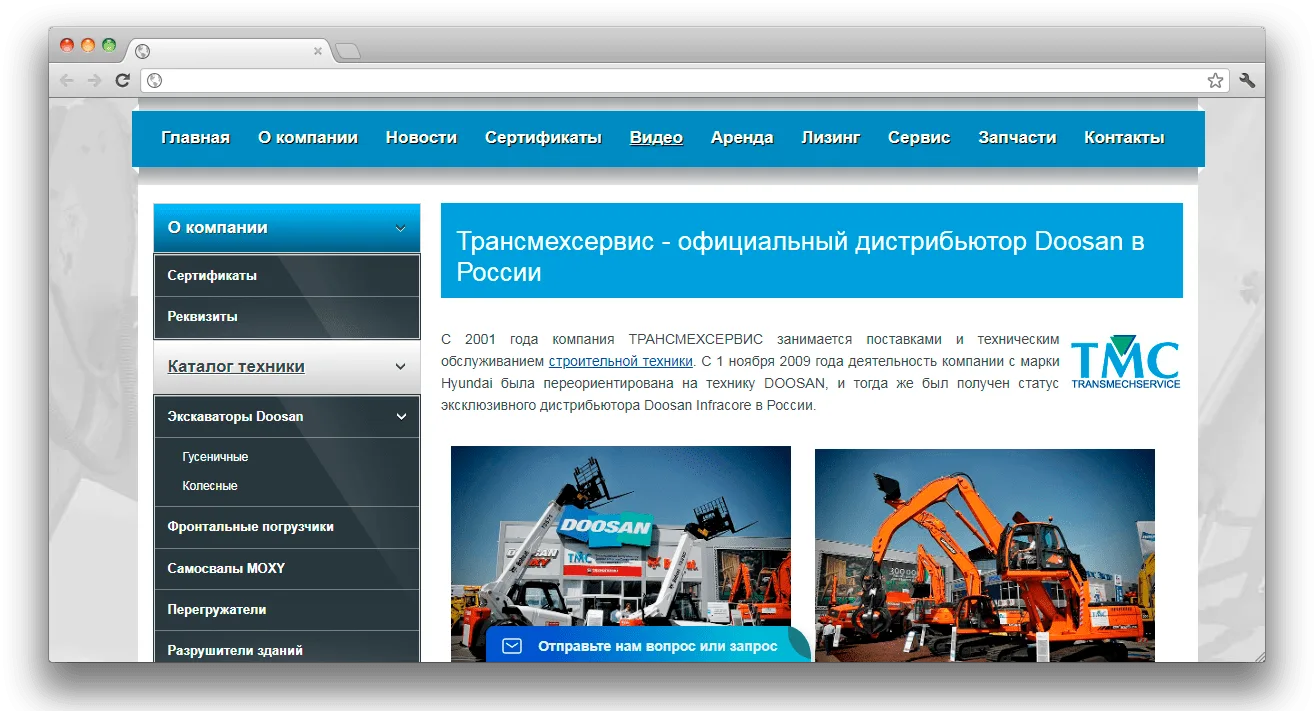The height and width of the screenshot is (711, 1314).
Task: Click the browser back arrow
Action: [x=67, y=80]
